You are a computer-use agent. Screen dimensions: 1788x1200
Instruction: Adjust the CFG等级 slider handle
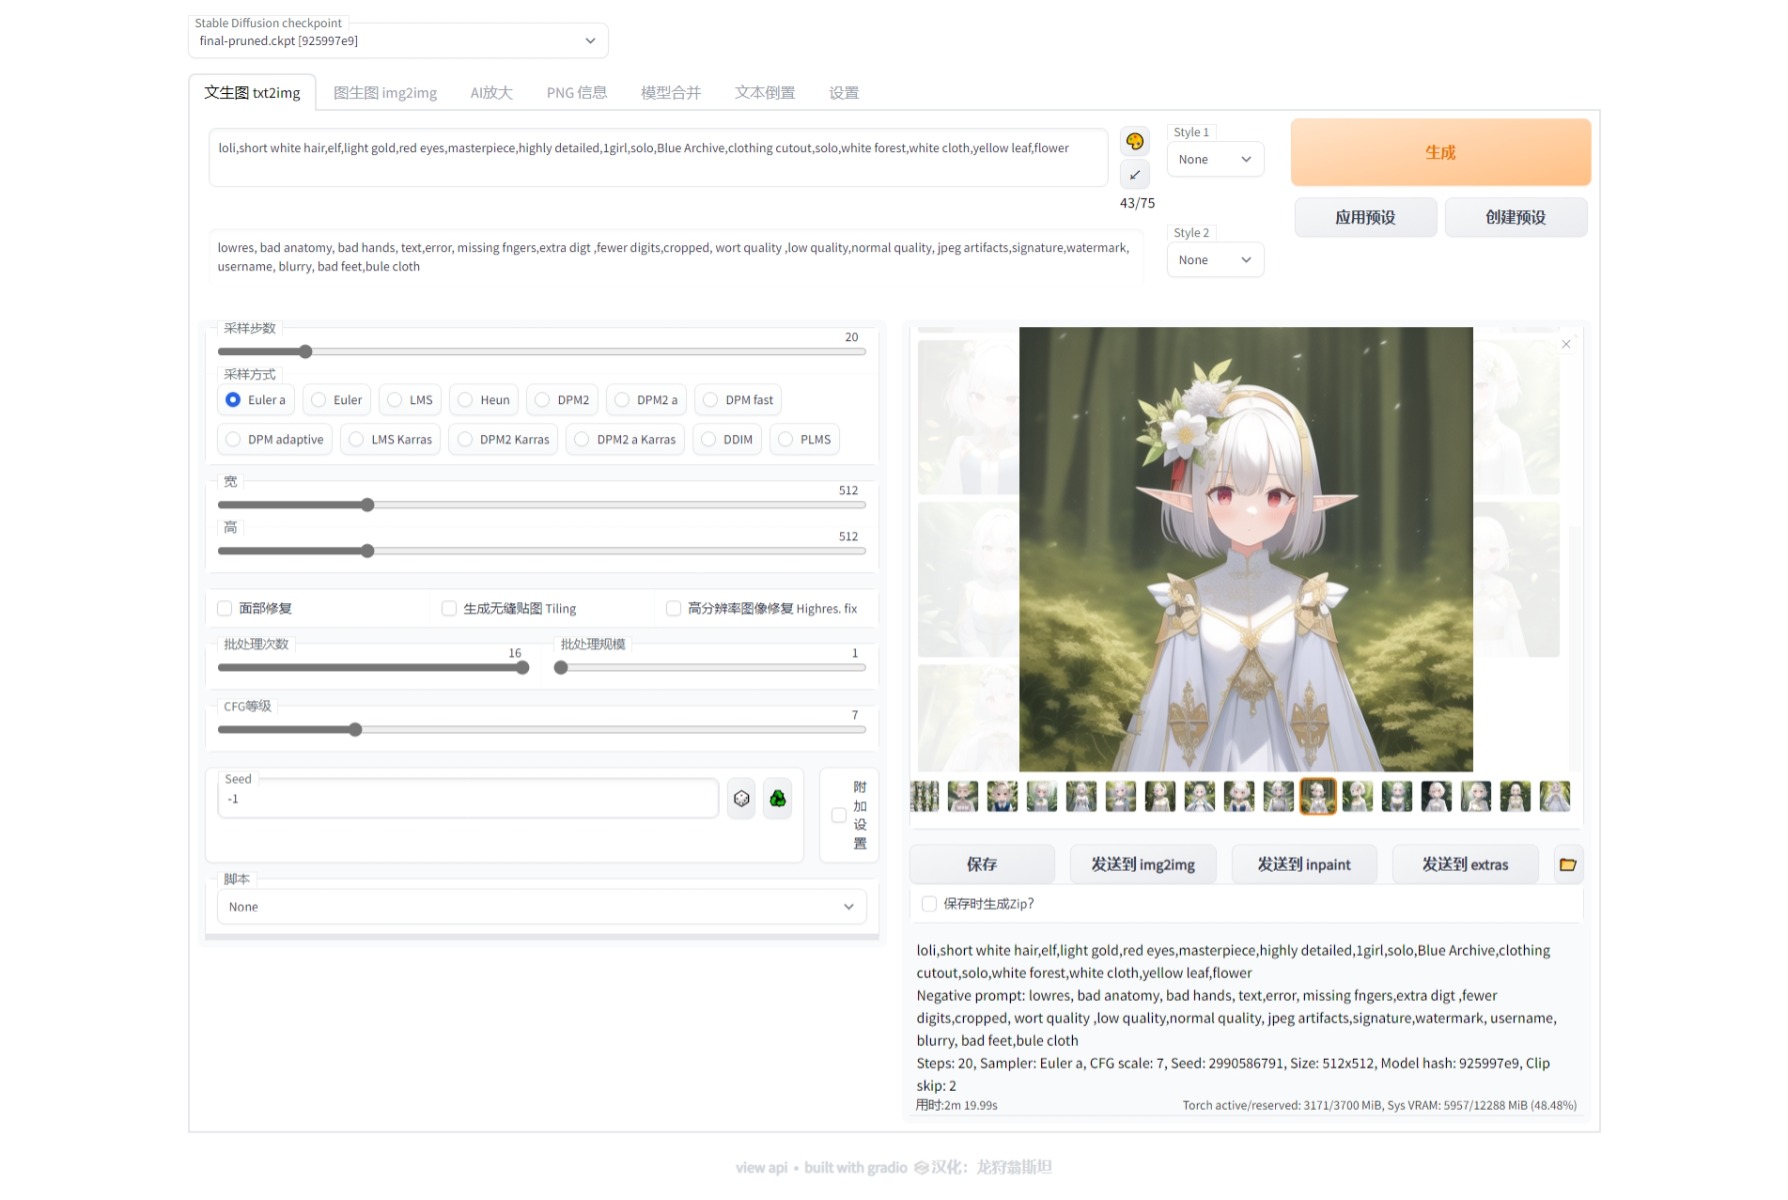point(355,730)
